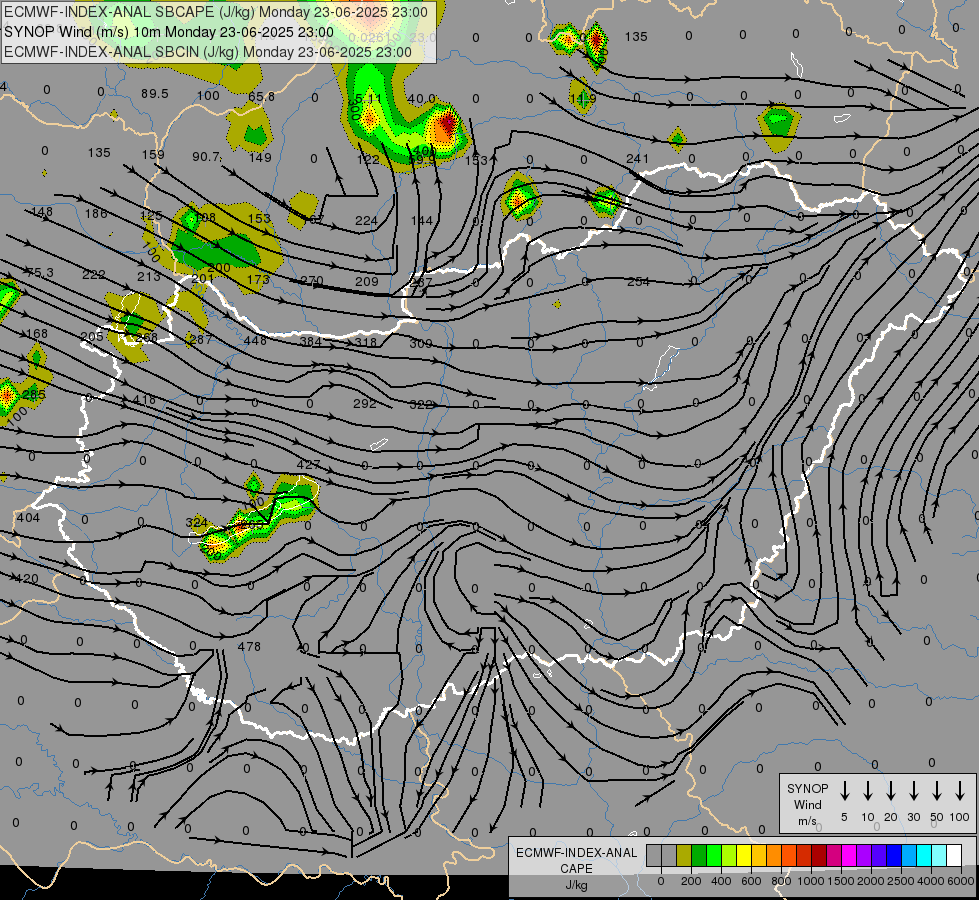Click the 222 value on the map
979x900 pixels.
94,274
